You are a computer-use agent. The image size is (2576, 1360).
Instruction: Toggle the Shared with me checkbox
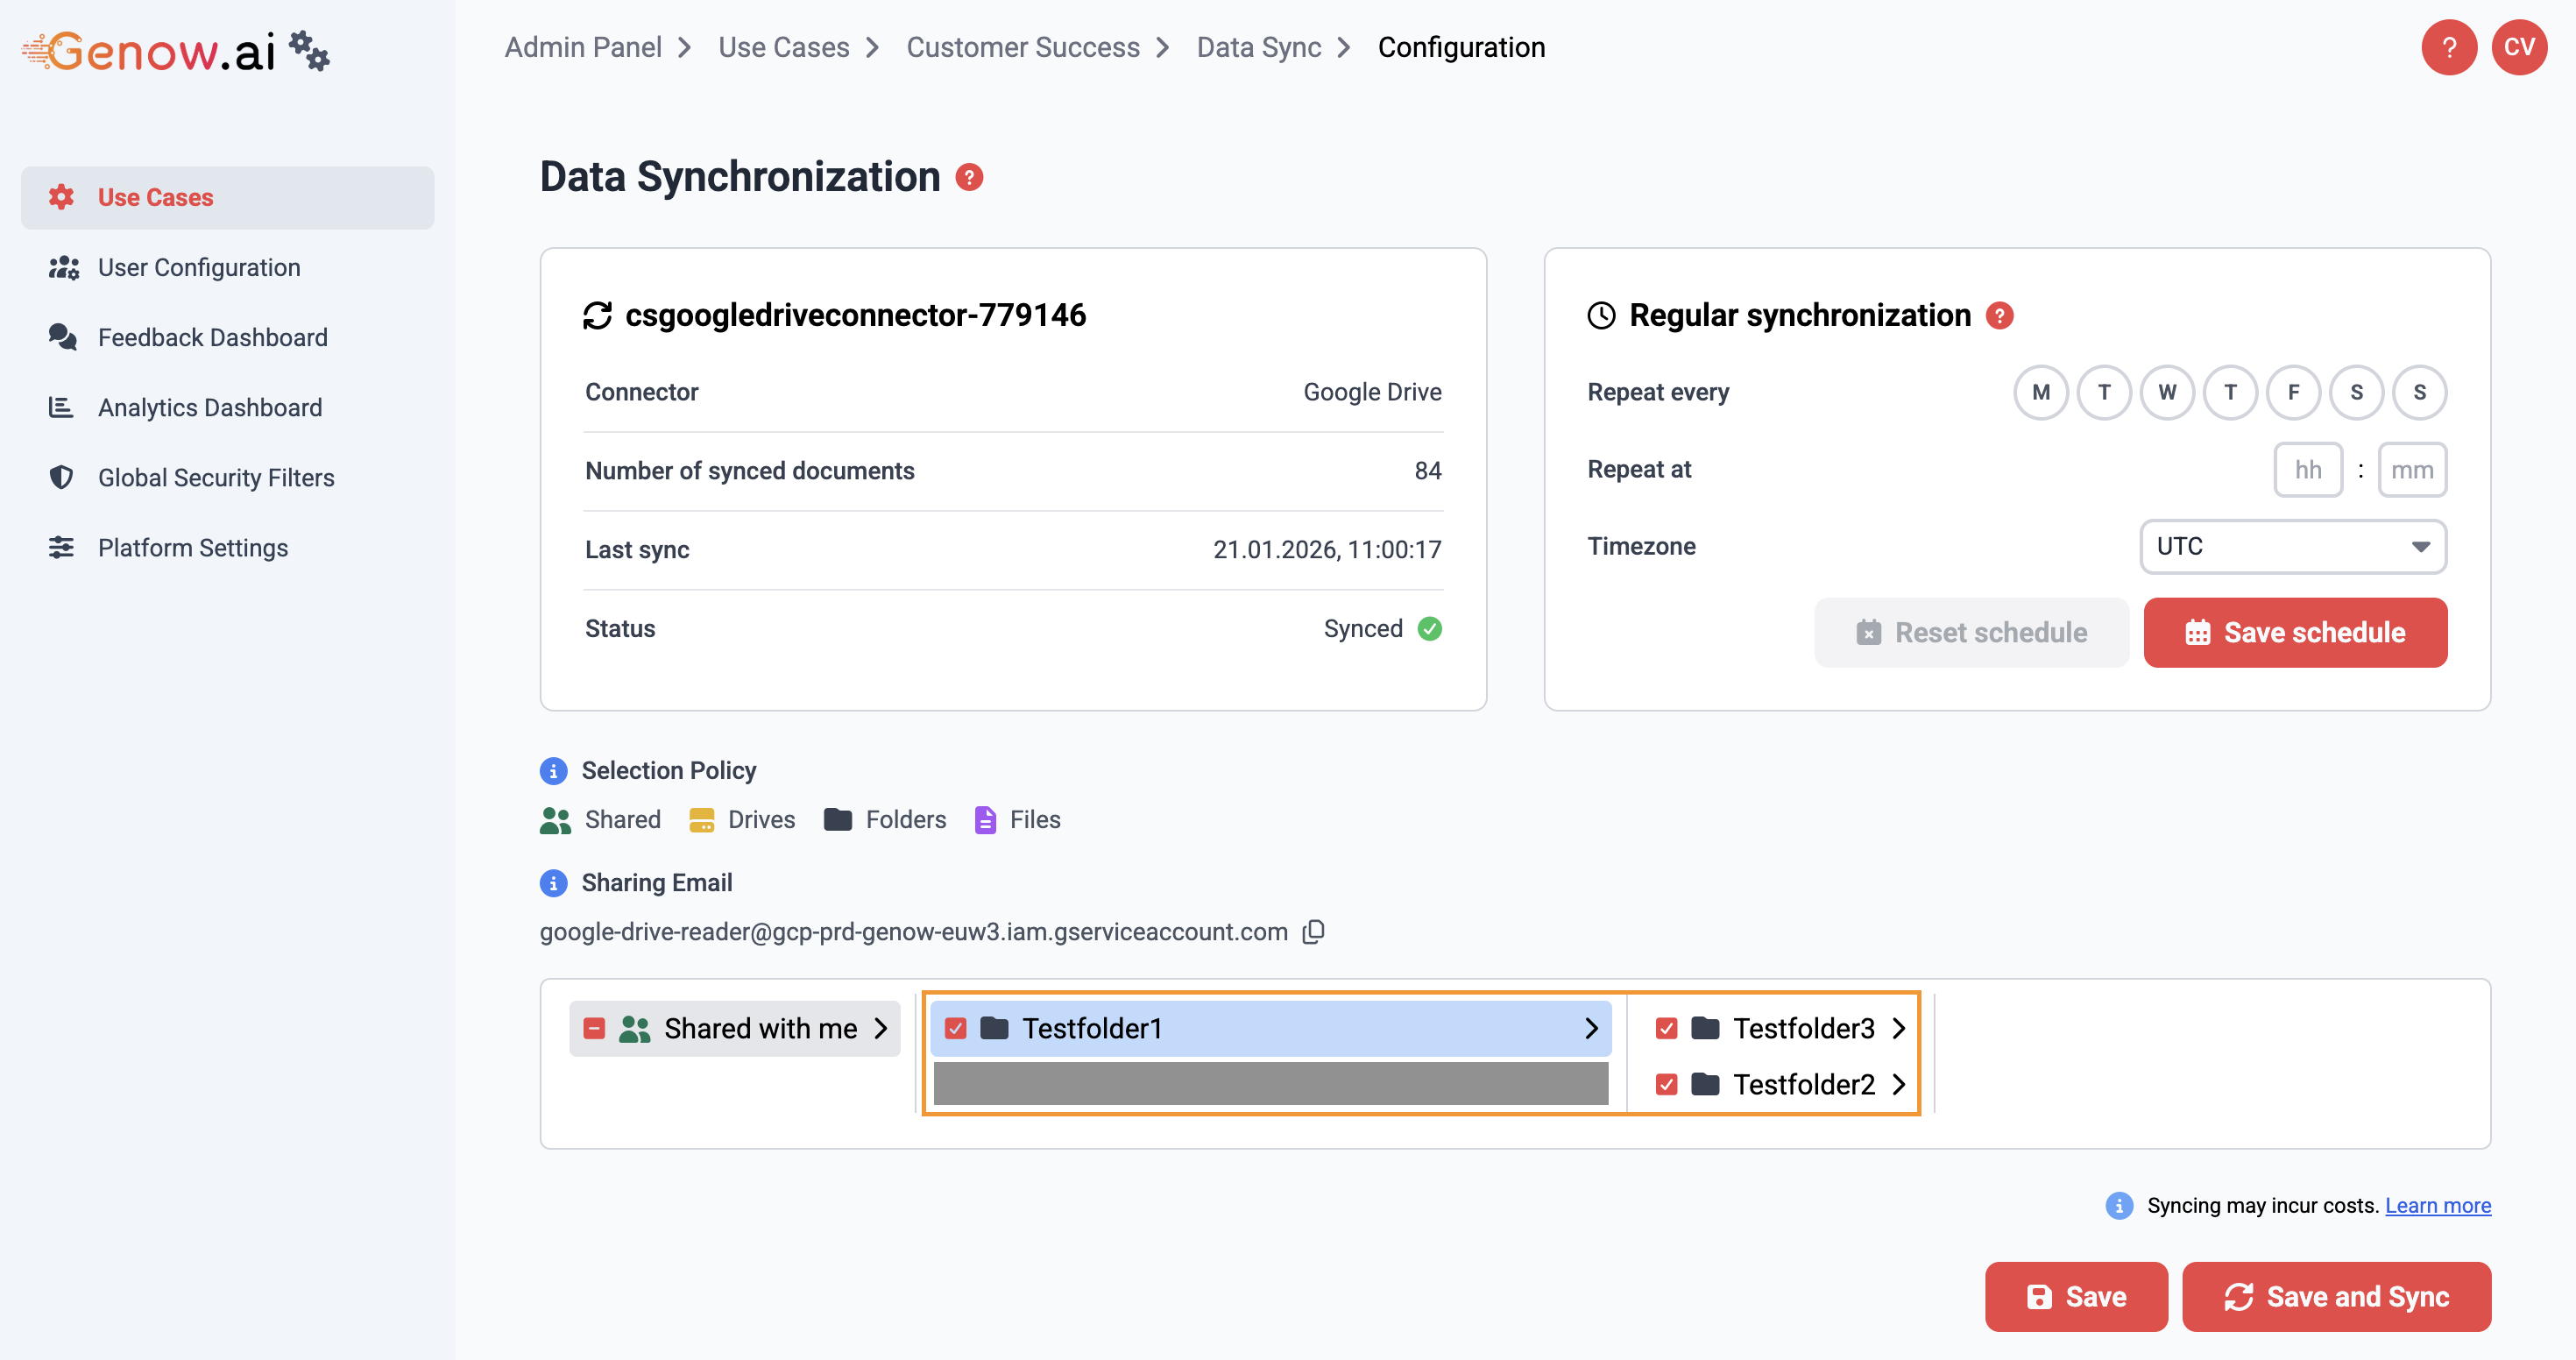594,1028
